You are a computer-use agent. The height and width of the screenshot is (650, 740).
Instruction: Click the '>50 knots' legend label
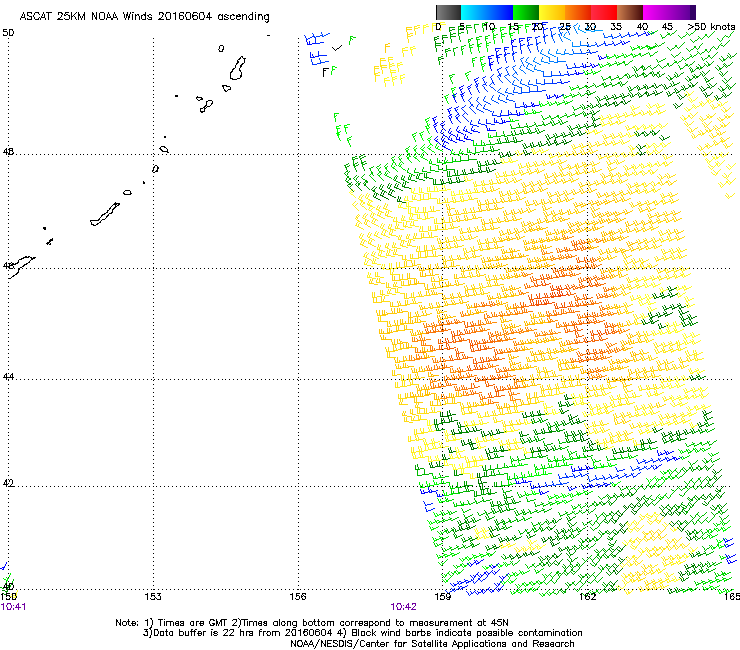pos(711,27)
